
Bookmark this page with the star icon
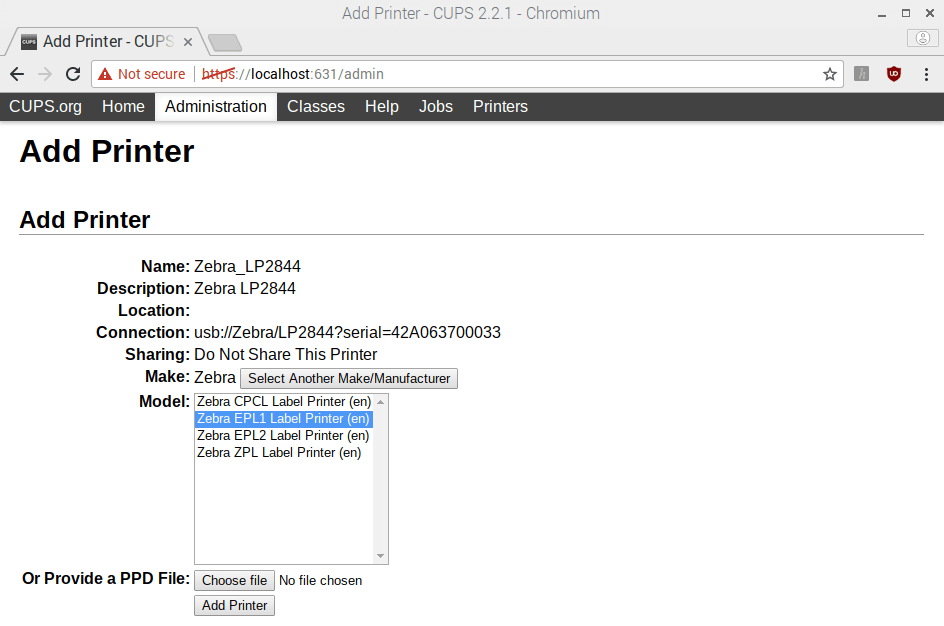[830, 74]
